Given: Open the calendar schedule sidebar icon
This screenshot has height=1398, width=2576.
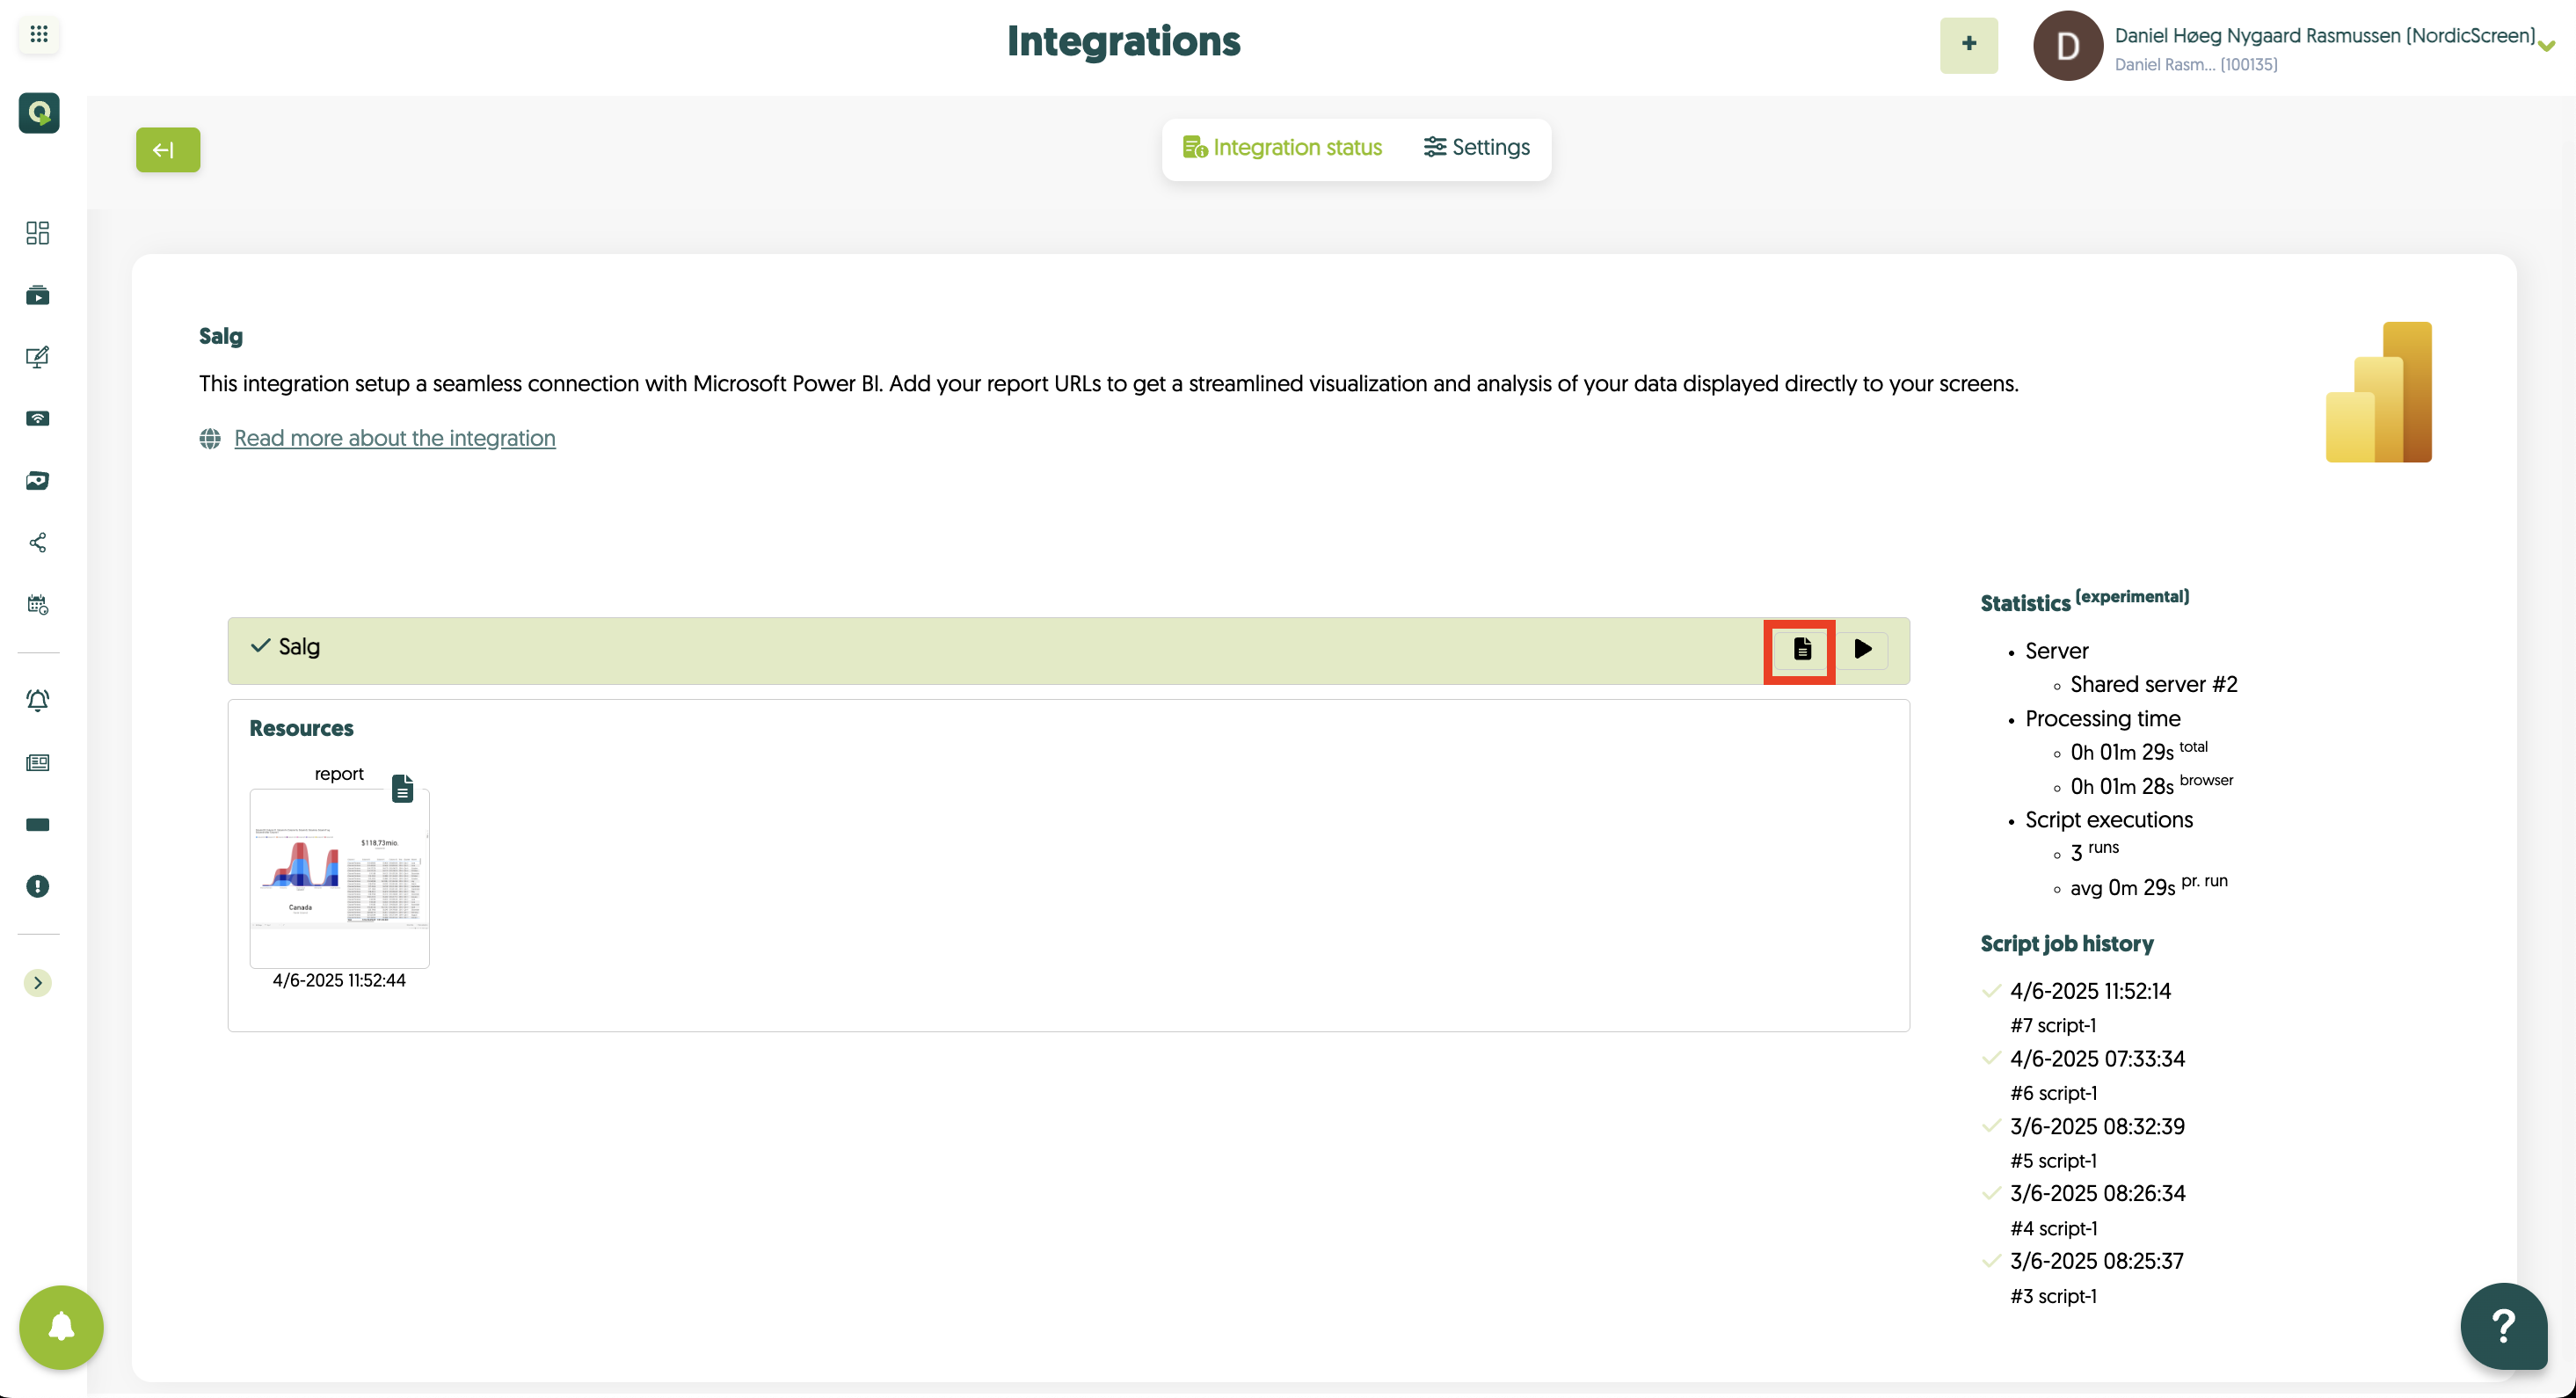Looking at the screenshot, I should point(38,605).
